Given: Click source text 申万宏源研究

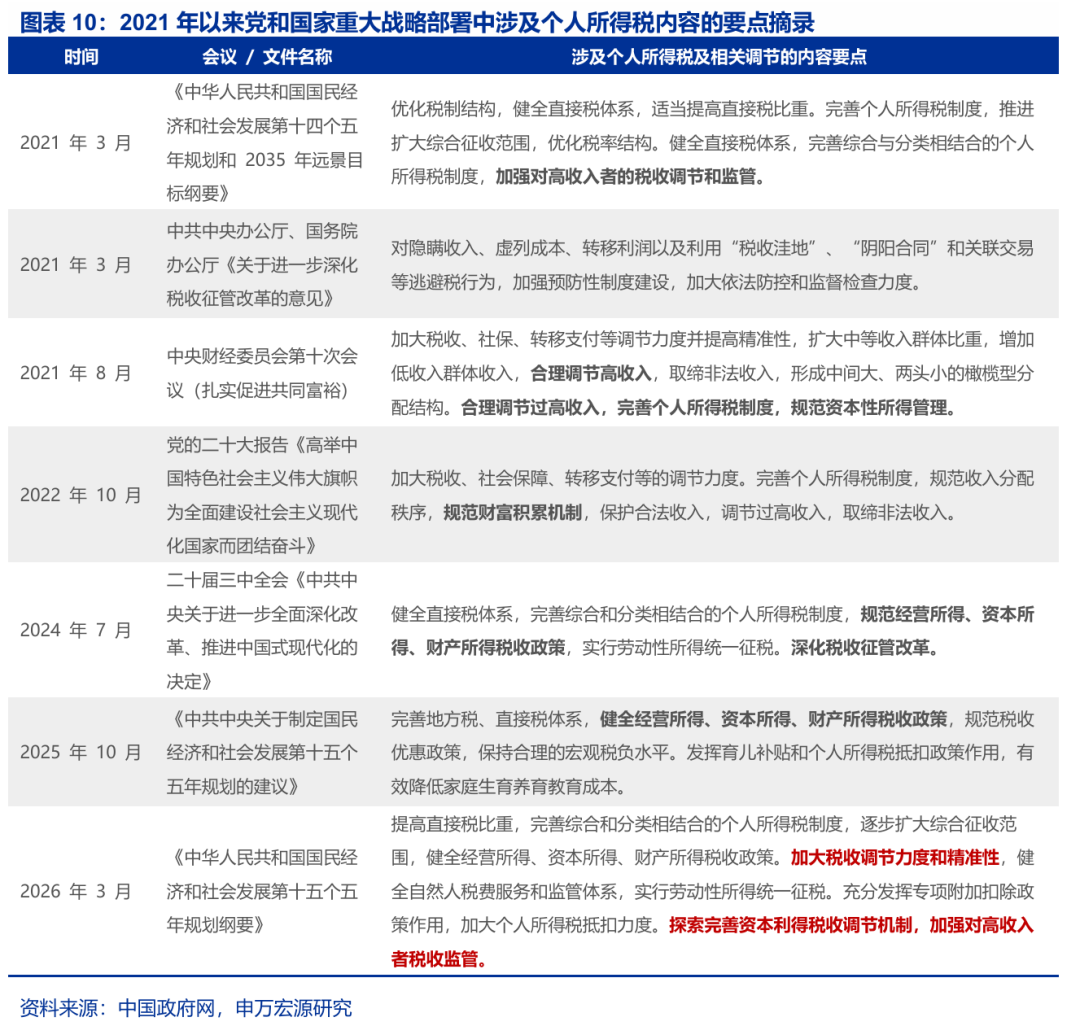Looking at the screenshot, I should click(x=293, y=1007).
